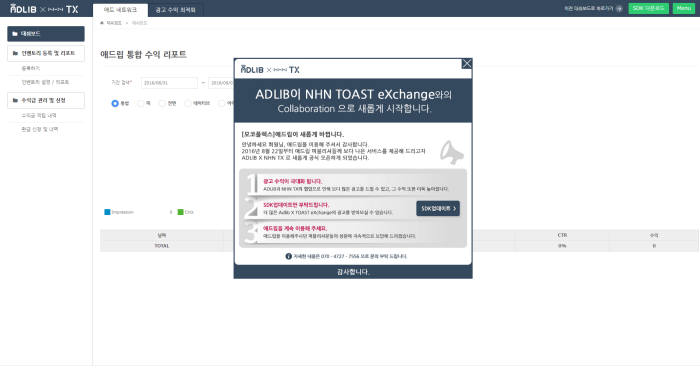Select the third radio option in the filter row
The image size is (700, 369).
[162, 104]
